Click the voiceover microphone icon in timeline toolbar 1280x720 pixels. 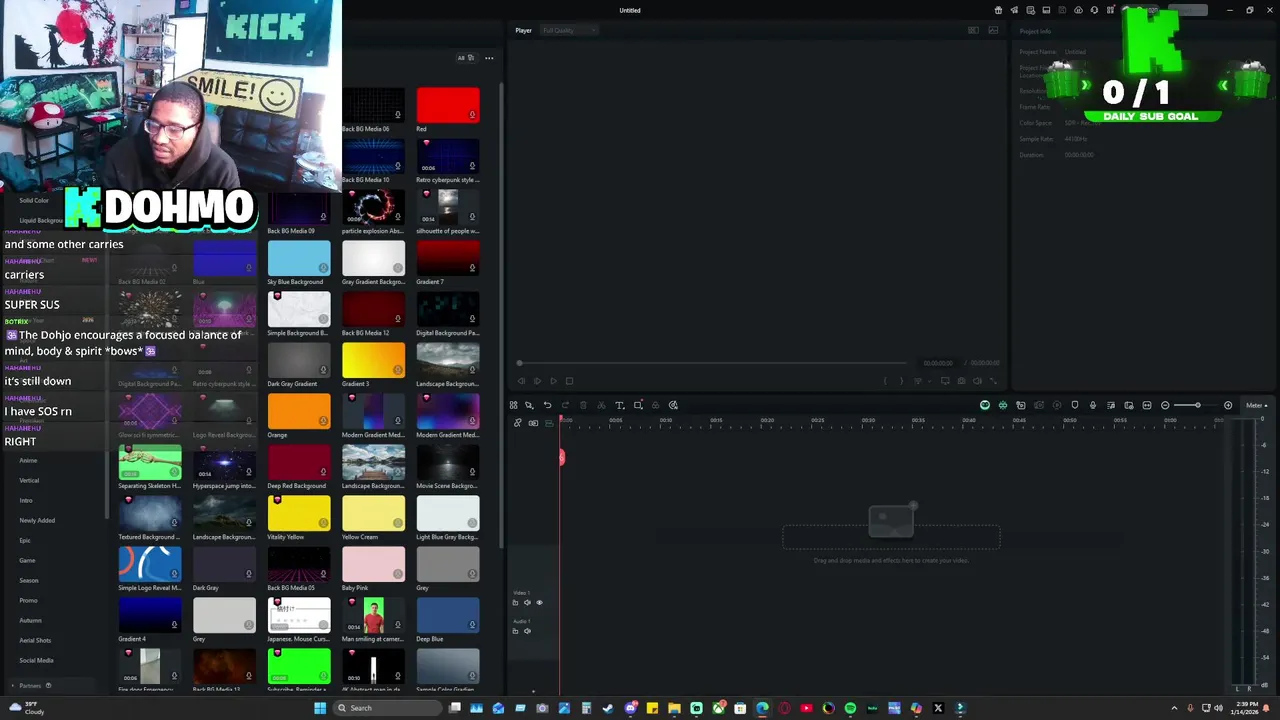[x=1093, y=405]
